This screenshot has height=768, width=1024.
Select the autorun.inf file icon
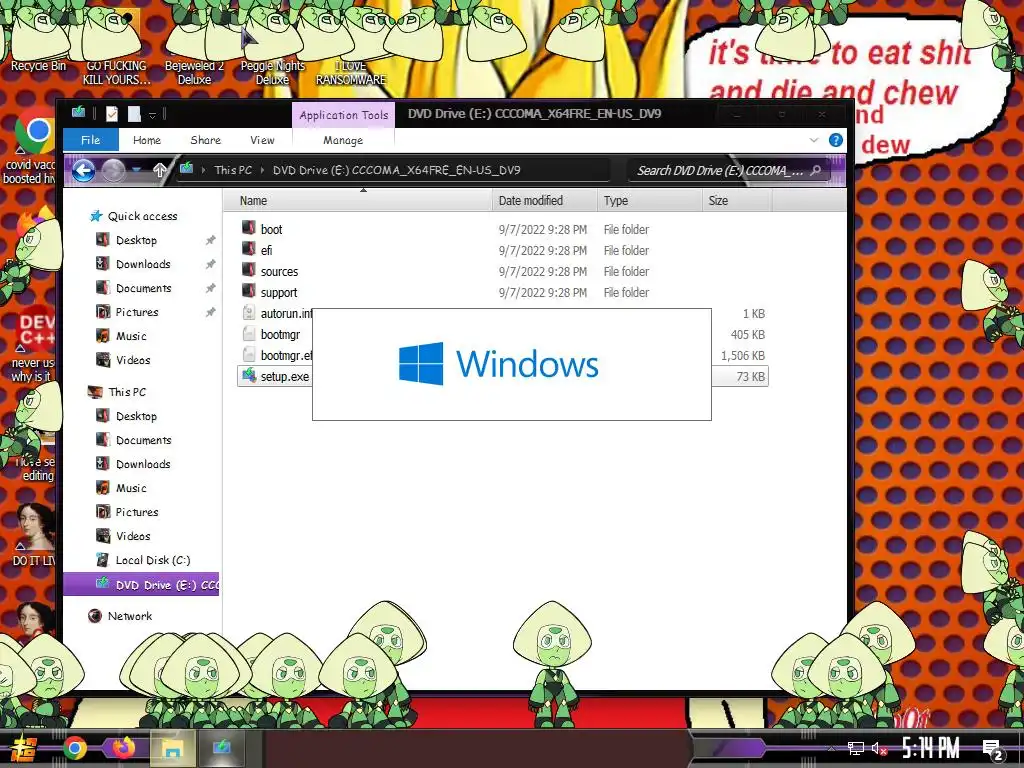249,313
